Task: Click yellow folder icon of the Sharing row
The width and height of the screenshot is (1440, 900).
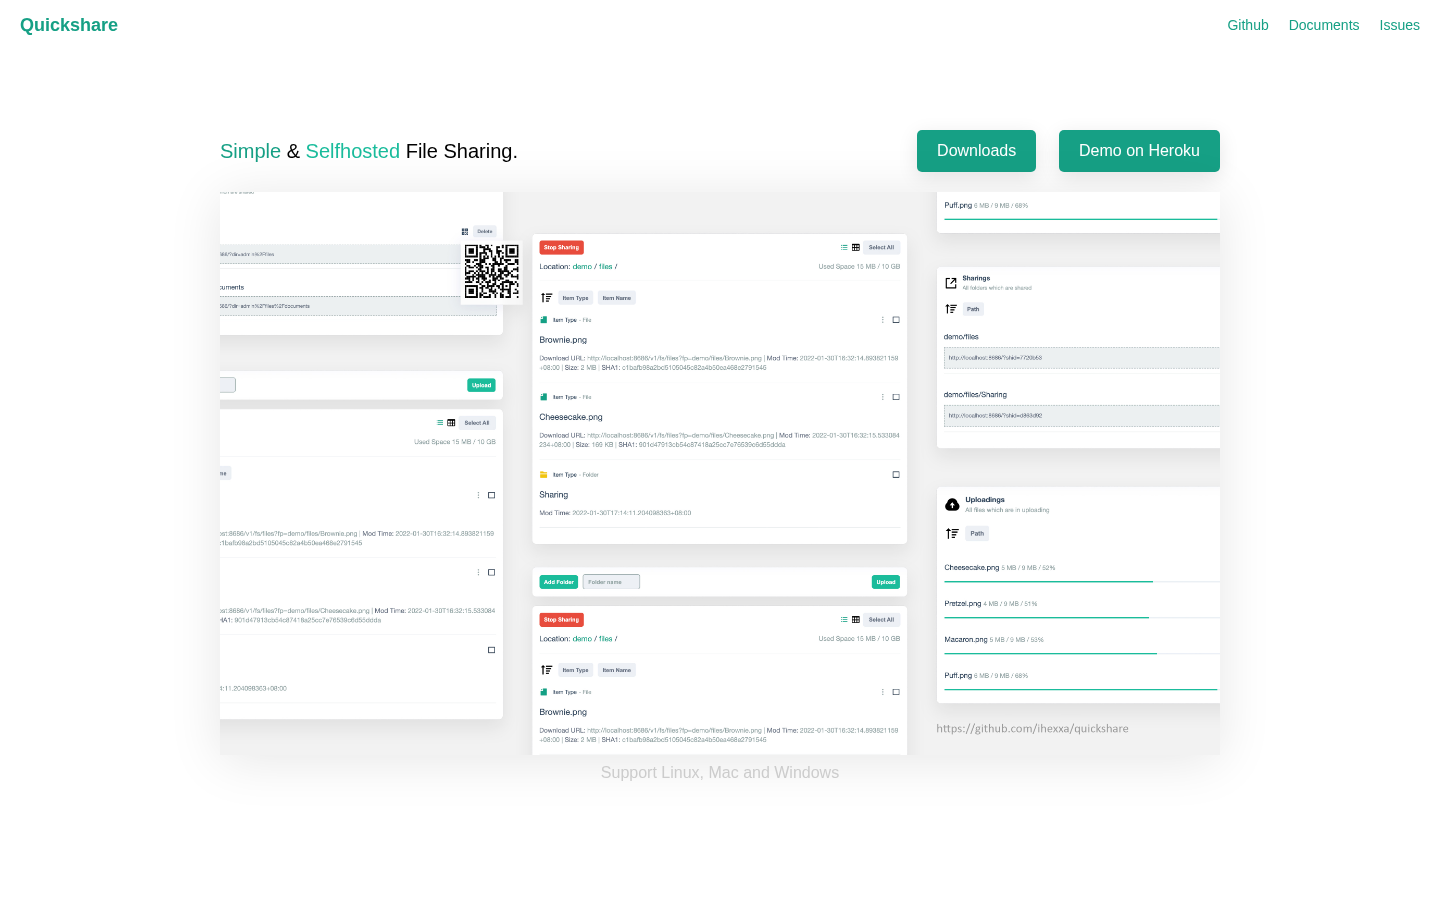Action: pos(544,475)
